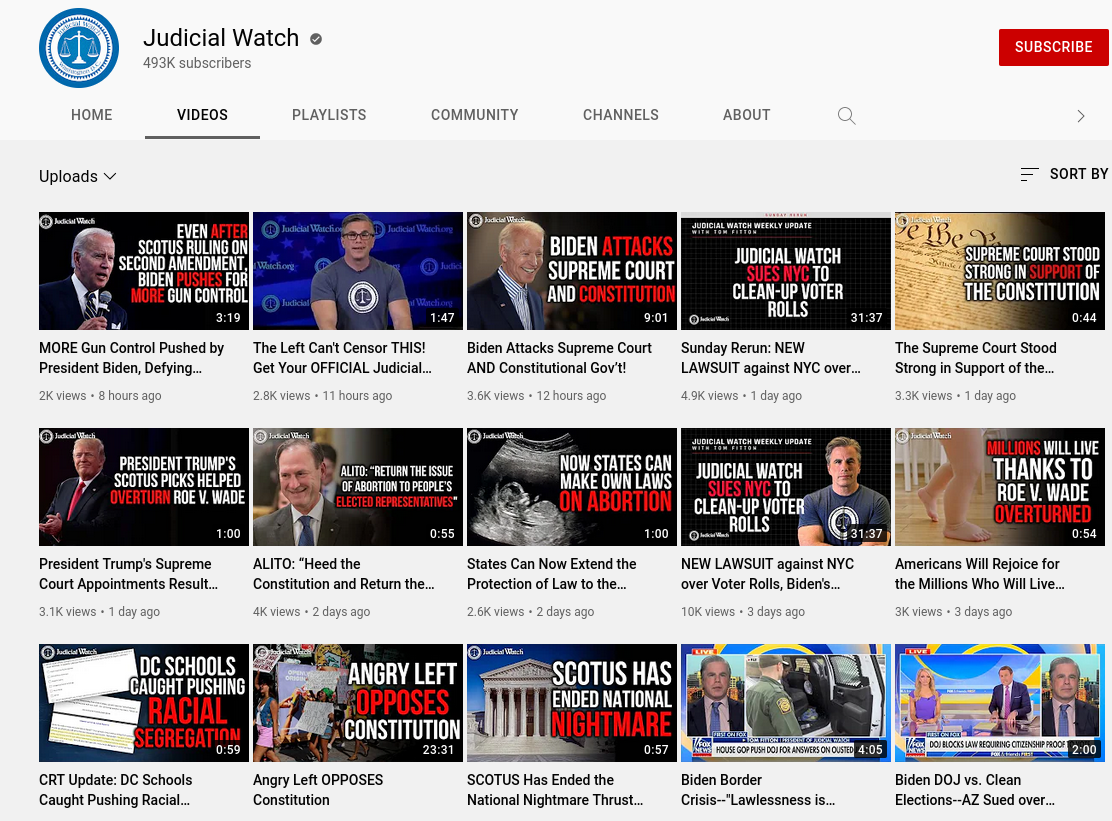The image size is (1112, 821).
Task: Open 'Angry Left OPPOSES Constitution' video title
Action: [x=318, y=790]
